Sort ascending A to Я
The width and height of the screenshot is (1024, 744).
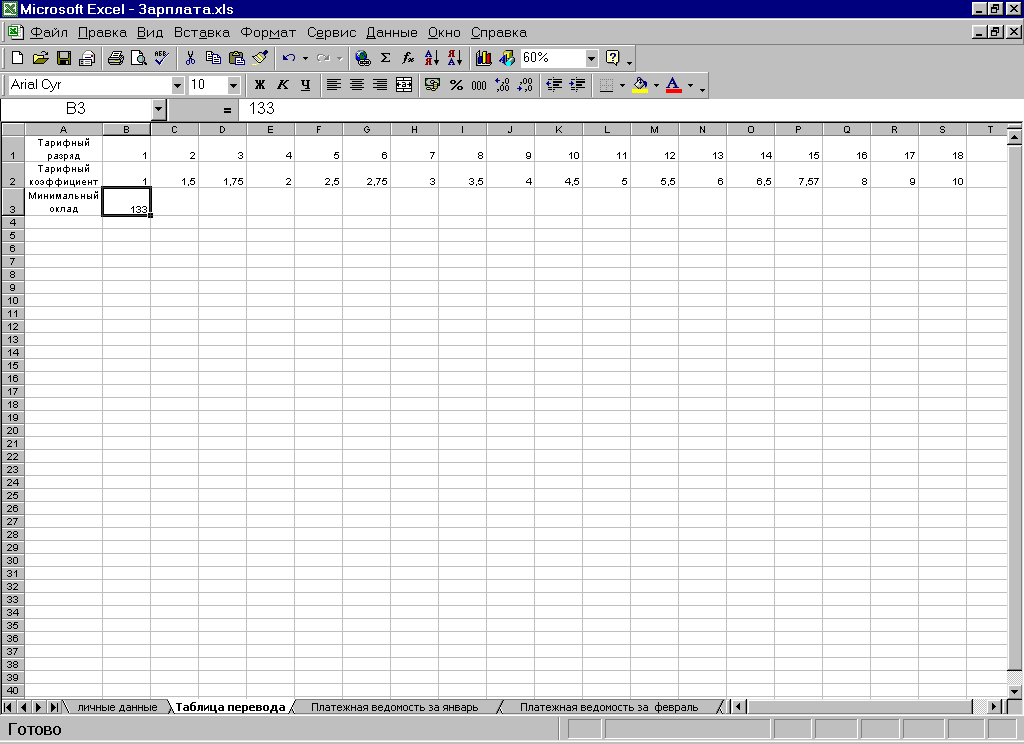(432, 58)
